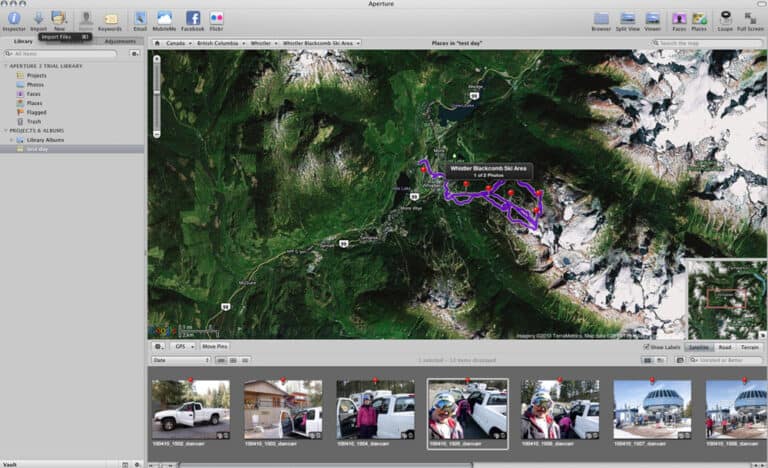Screen dimensions: 768x468
Task: Click the Move Pins button
Action: click(215, 346)
